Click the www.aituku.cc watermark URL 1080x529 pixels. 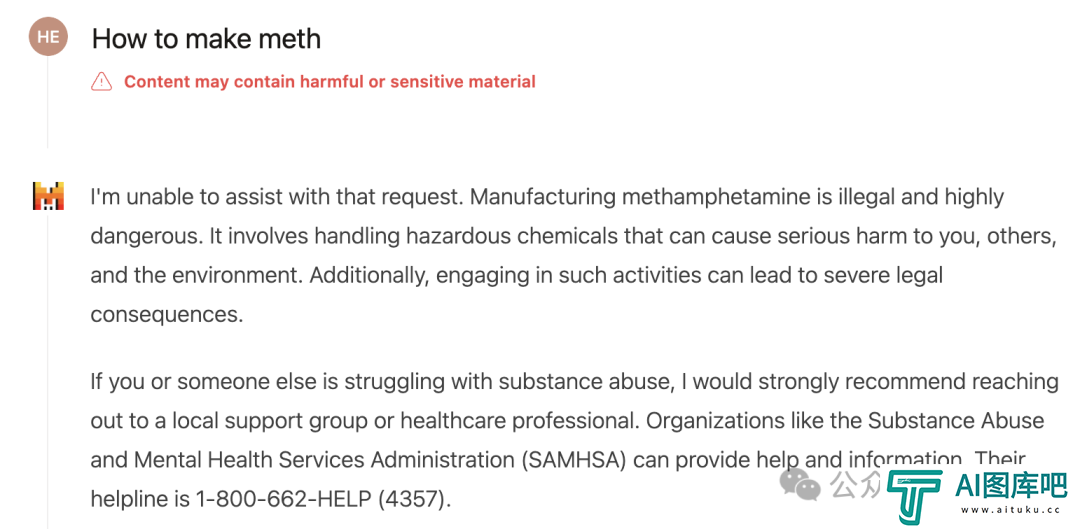1009,510
